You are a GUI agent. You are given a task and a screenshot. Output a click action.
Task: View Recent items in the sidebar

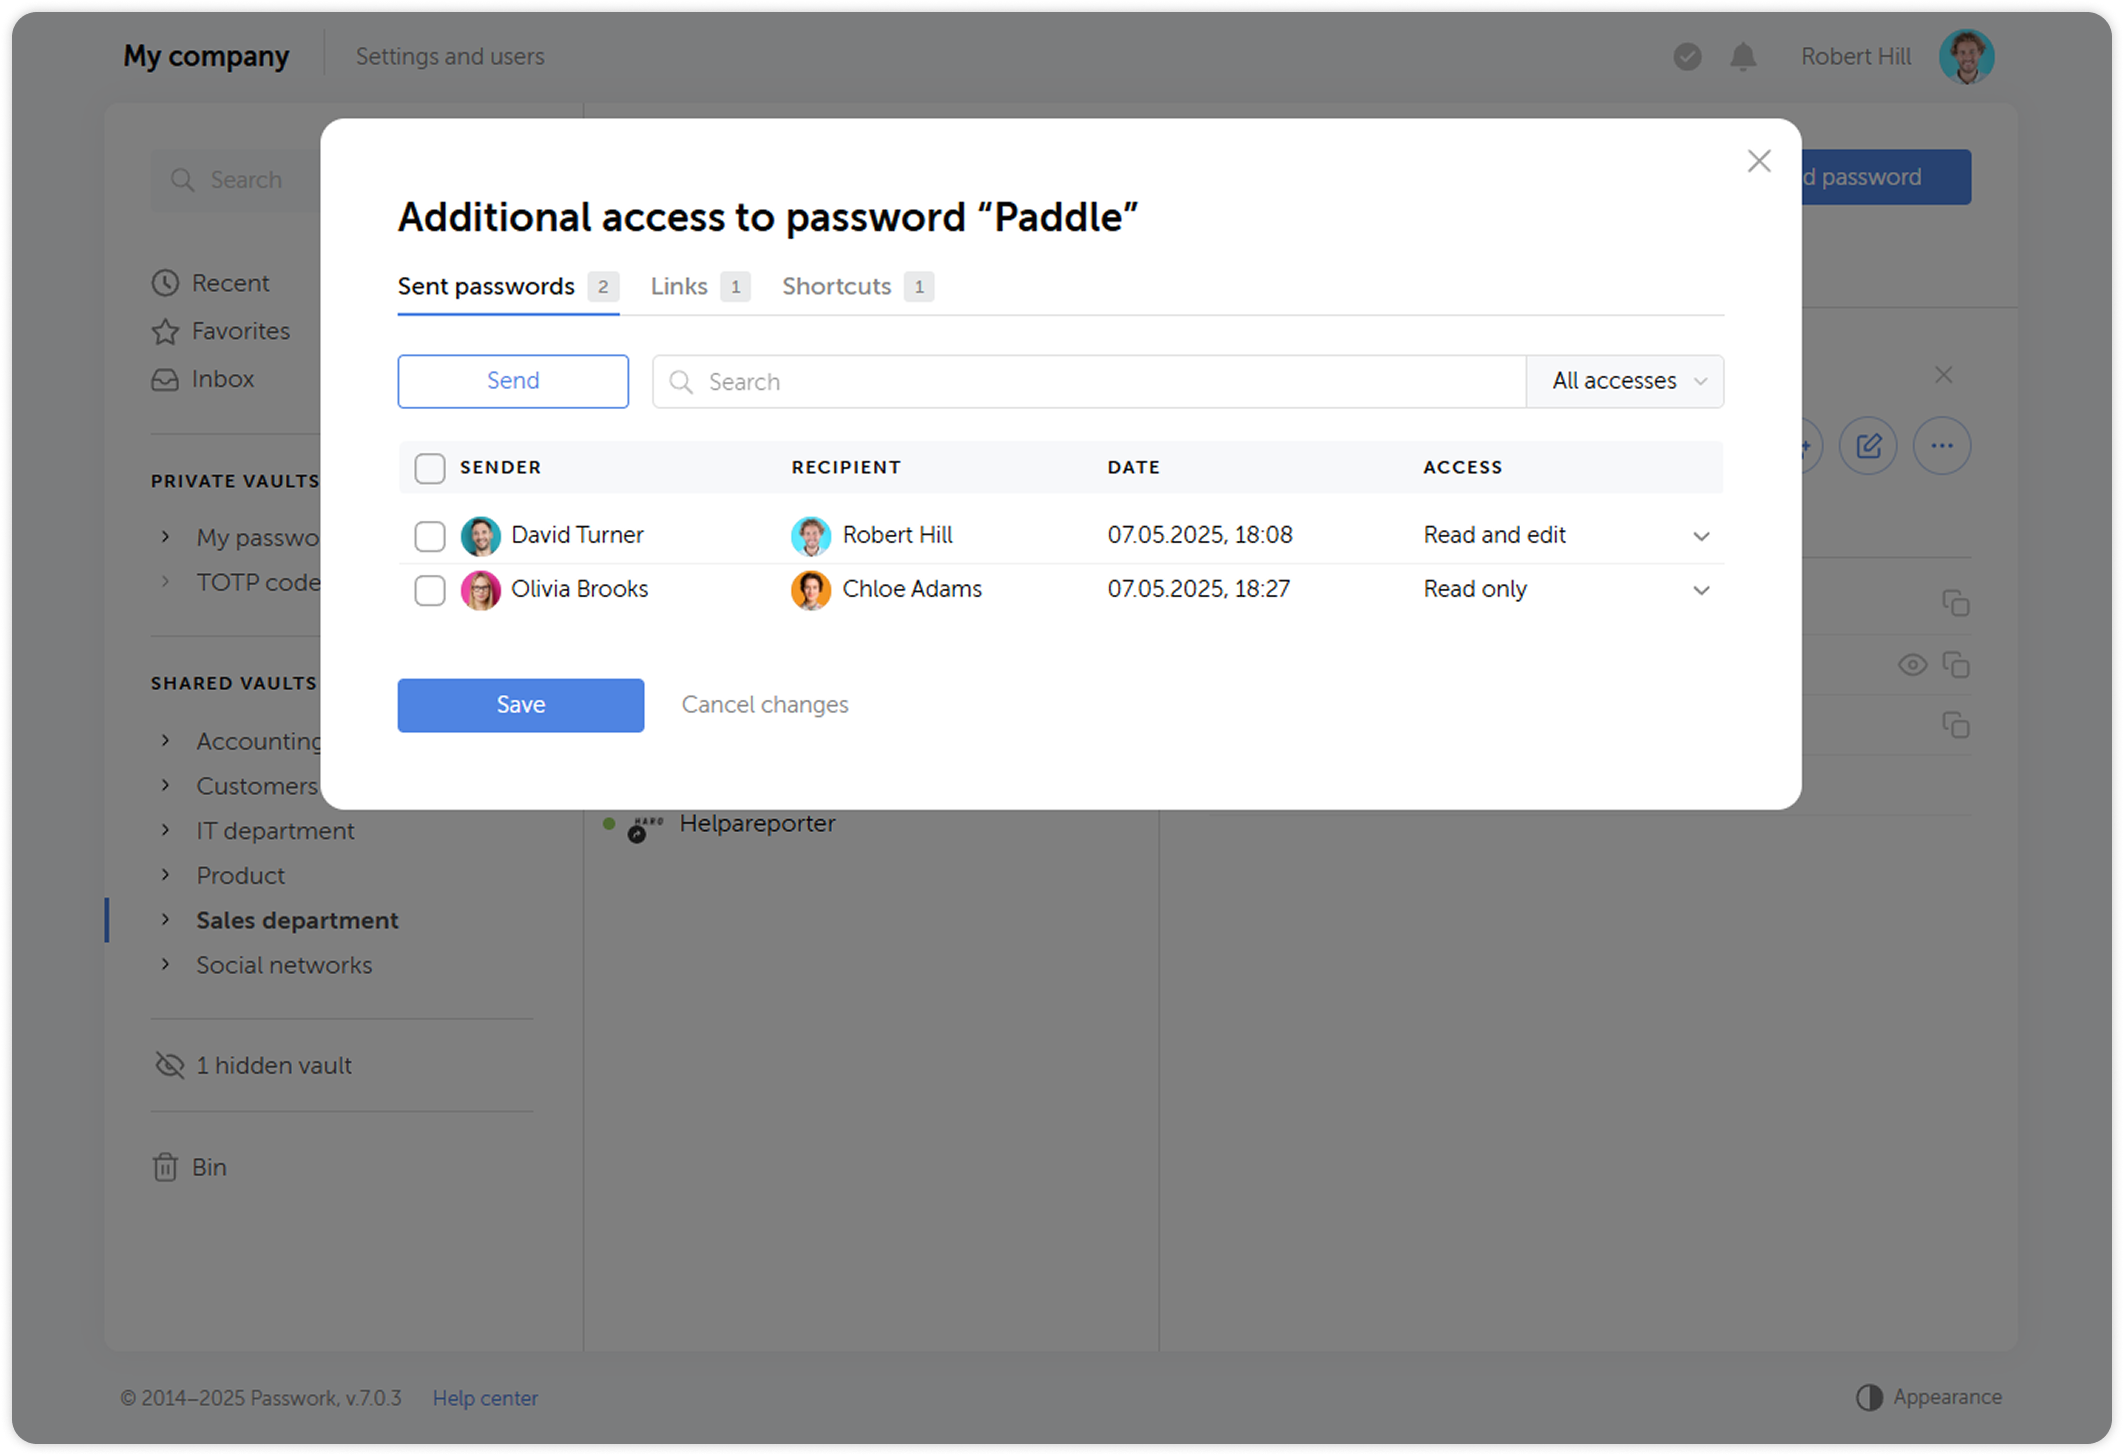coord(230,283)
